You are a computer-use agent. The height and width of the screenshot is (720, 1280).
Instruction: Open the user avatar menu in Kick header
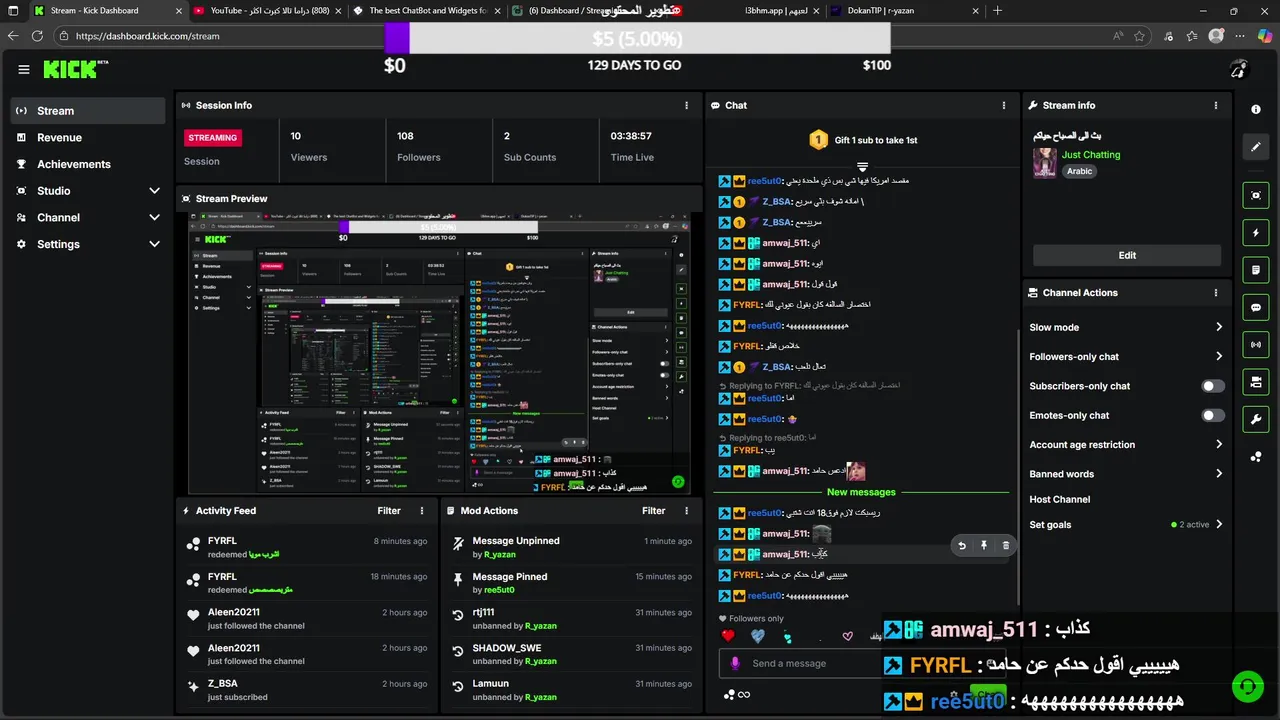pyautogui.click(x=1238, y=70)
